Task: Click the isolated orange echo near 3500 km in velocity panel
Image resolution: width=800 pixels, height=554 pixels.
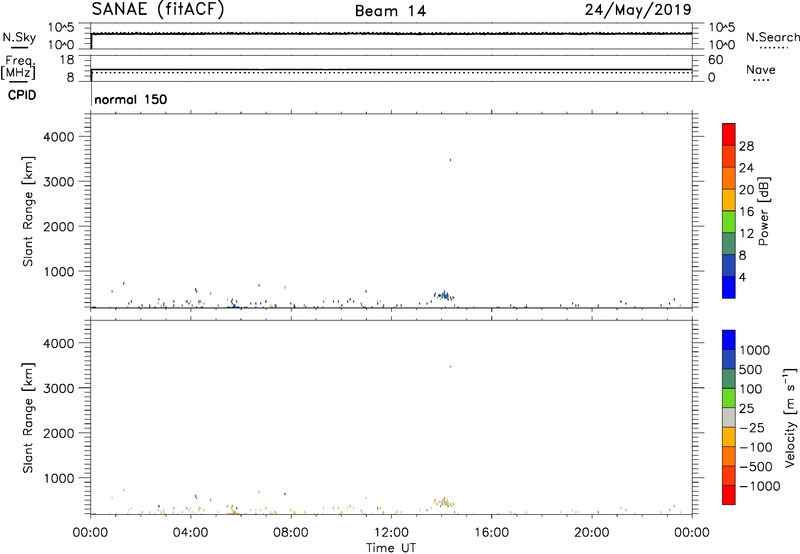Action: 450,366
